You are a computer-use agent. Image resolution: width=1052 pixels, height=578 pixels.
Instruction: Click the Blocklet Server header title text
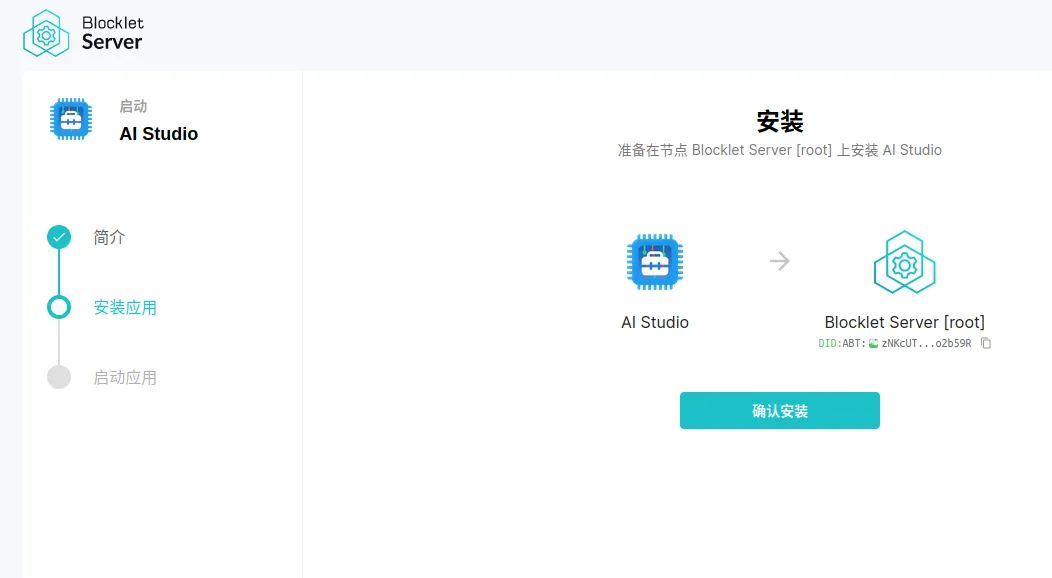pos(113,33)
